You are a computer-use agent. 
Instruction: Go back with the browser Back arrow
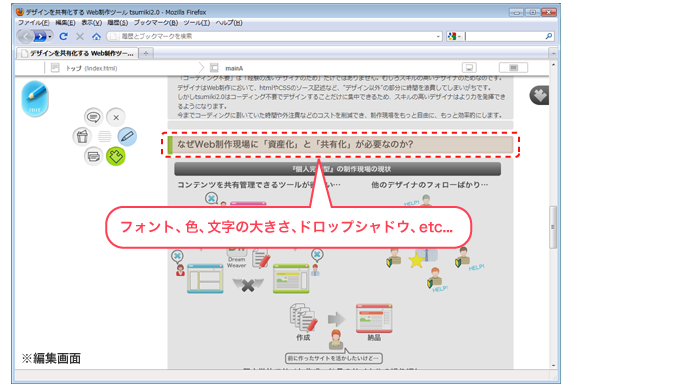pyautogui.click(x=25, y=36)
